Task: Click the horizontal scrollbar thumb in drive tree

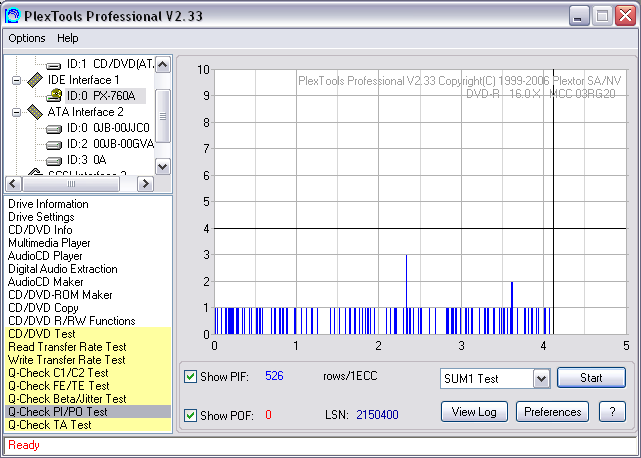Action: pos(71,184)
